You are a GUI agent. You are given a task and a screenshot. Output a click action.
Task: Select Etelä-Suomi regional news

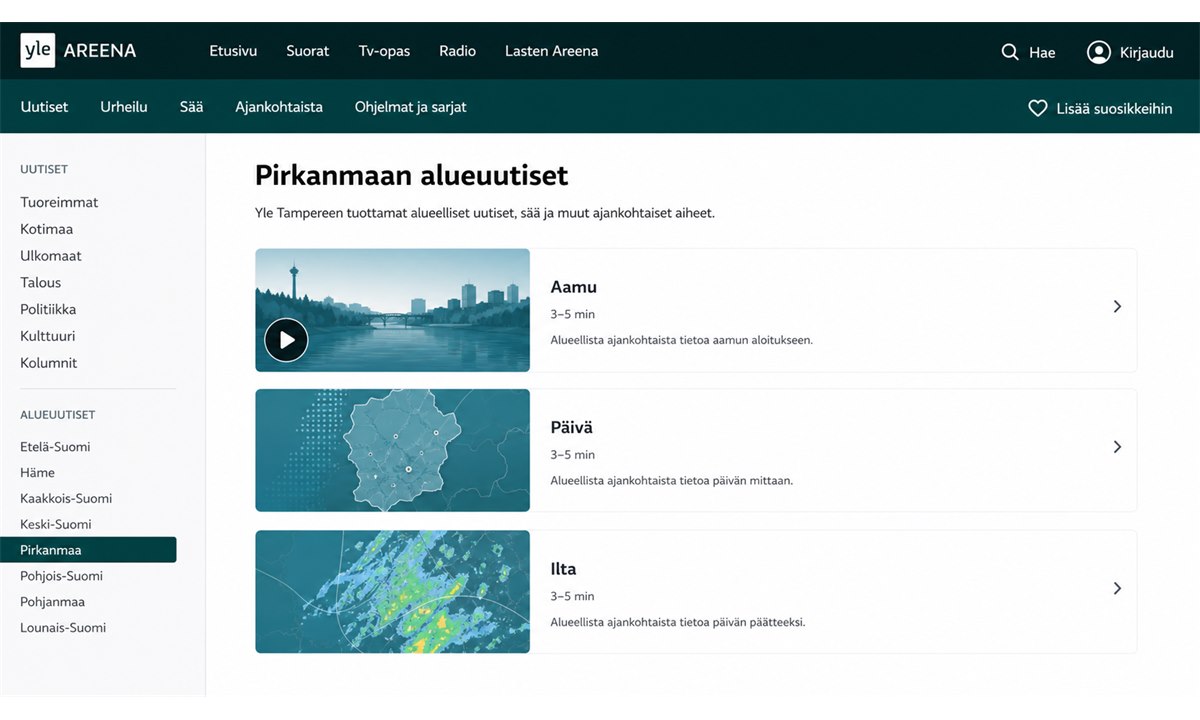click(55, 447)
